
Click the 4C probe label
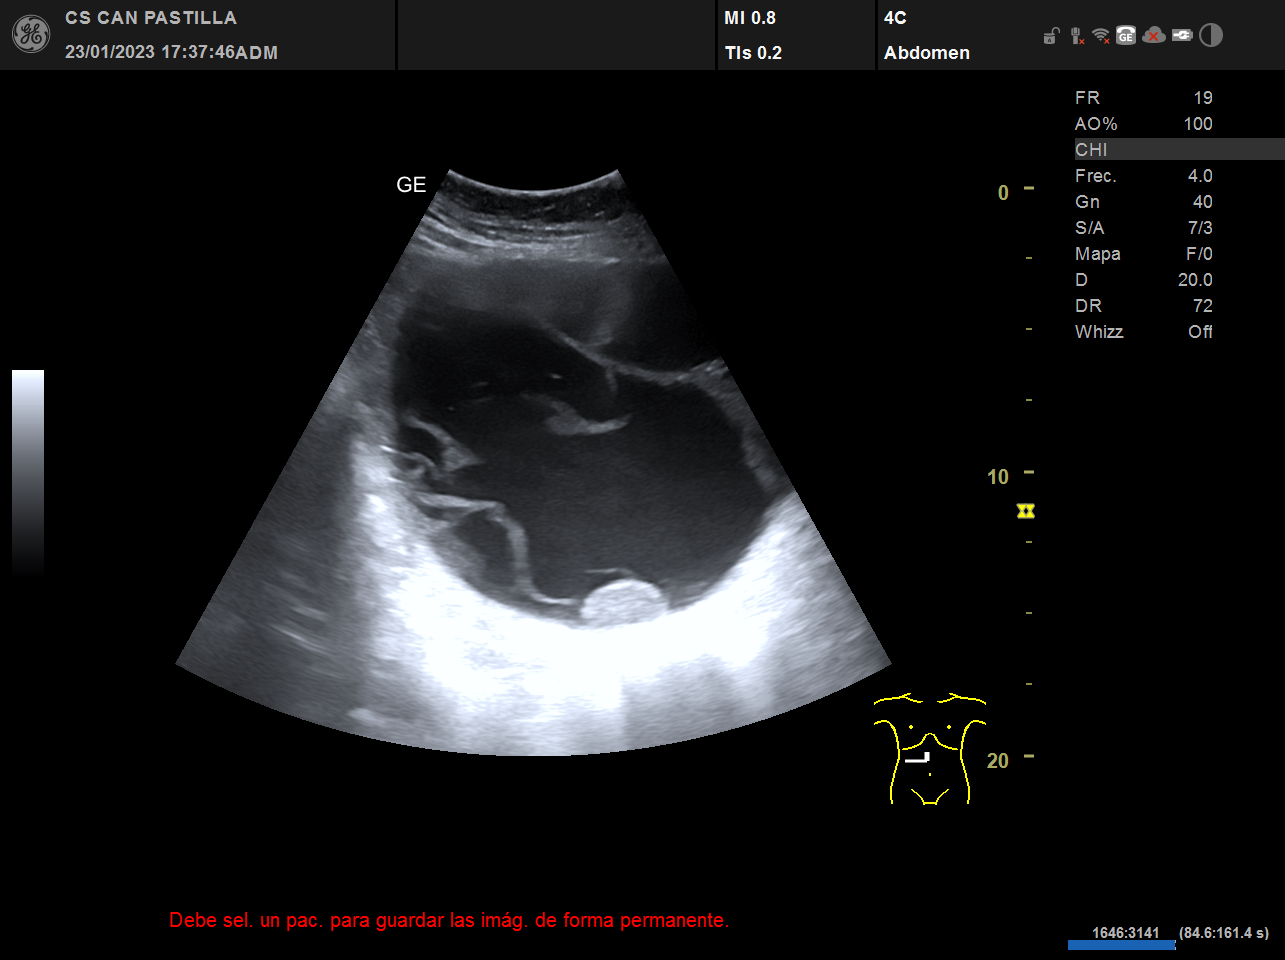pyautogui.click(x=895, y=18)
